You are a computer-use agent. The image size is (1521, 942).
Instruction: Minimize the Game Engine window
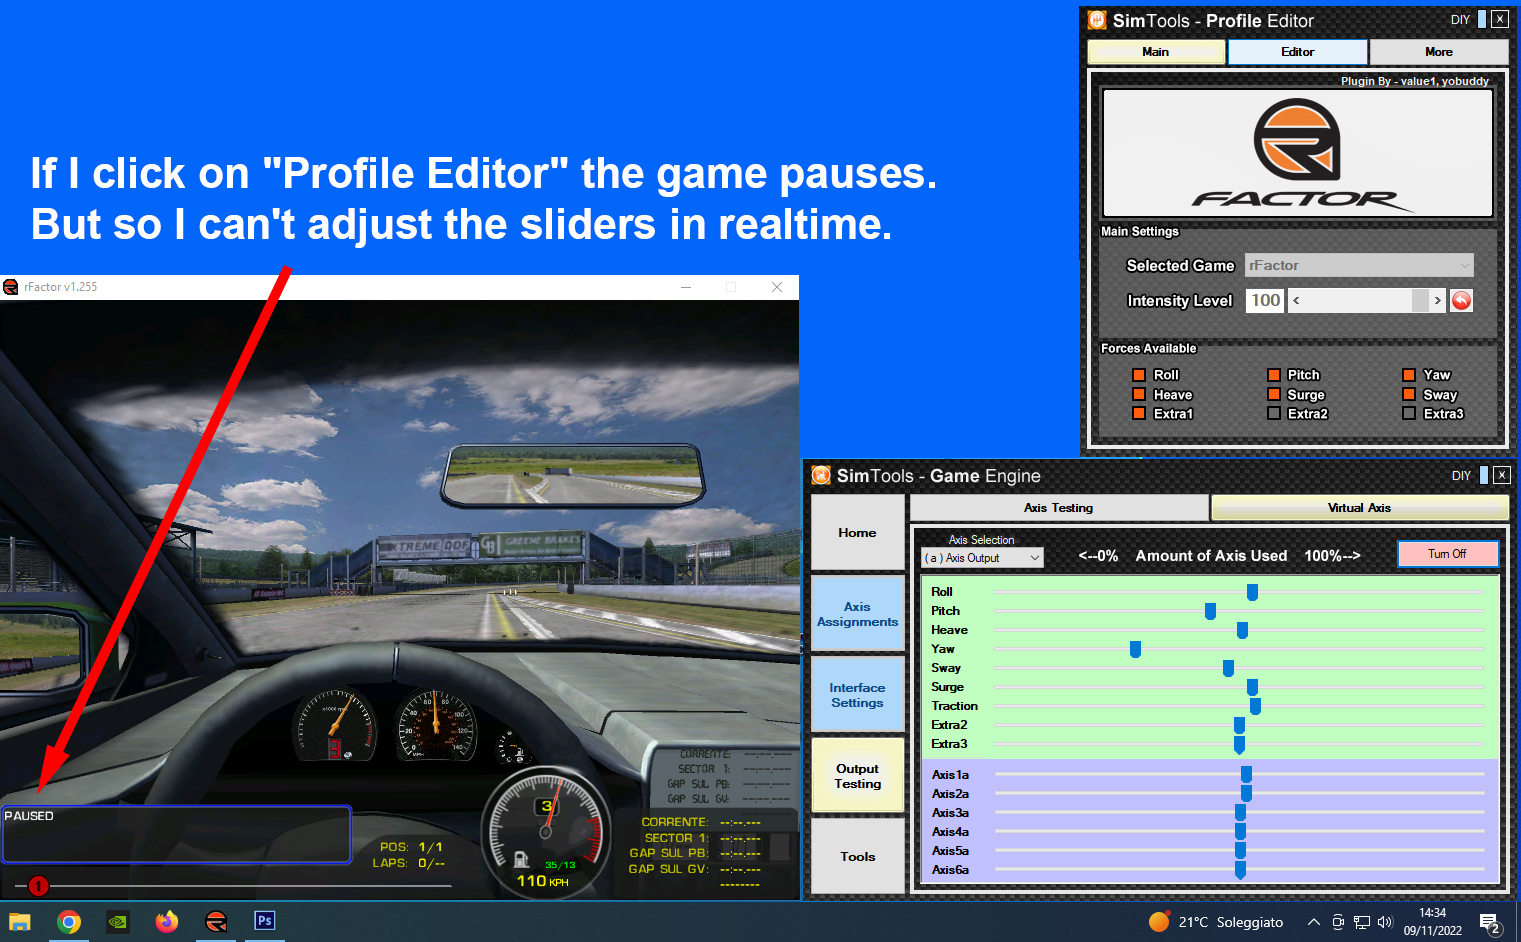tap(1484, 475)
